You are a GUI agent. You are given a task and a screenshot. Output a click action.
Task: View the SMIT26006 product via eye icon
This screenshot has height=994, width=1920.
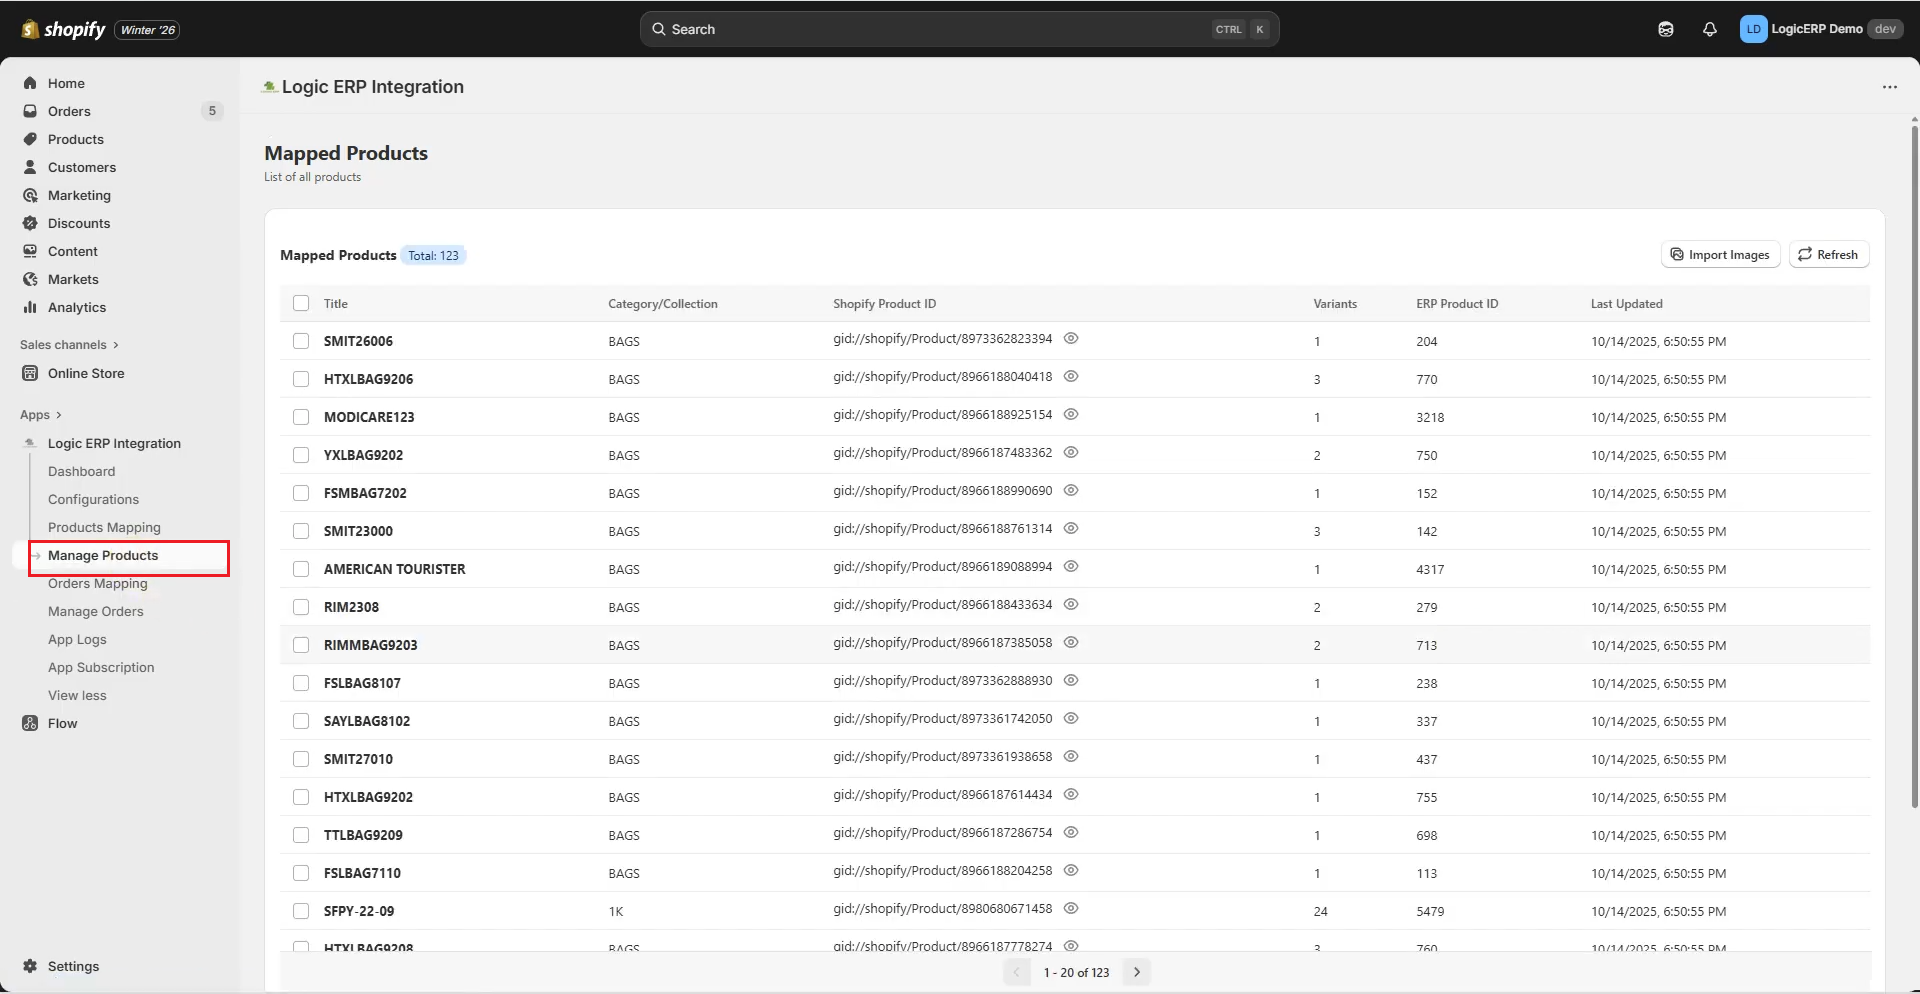[1070, 339]
